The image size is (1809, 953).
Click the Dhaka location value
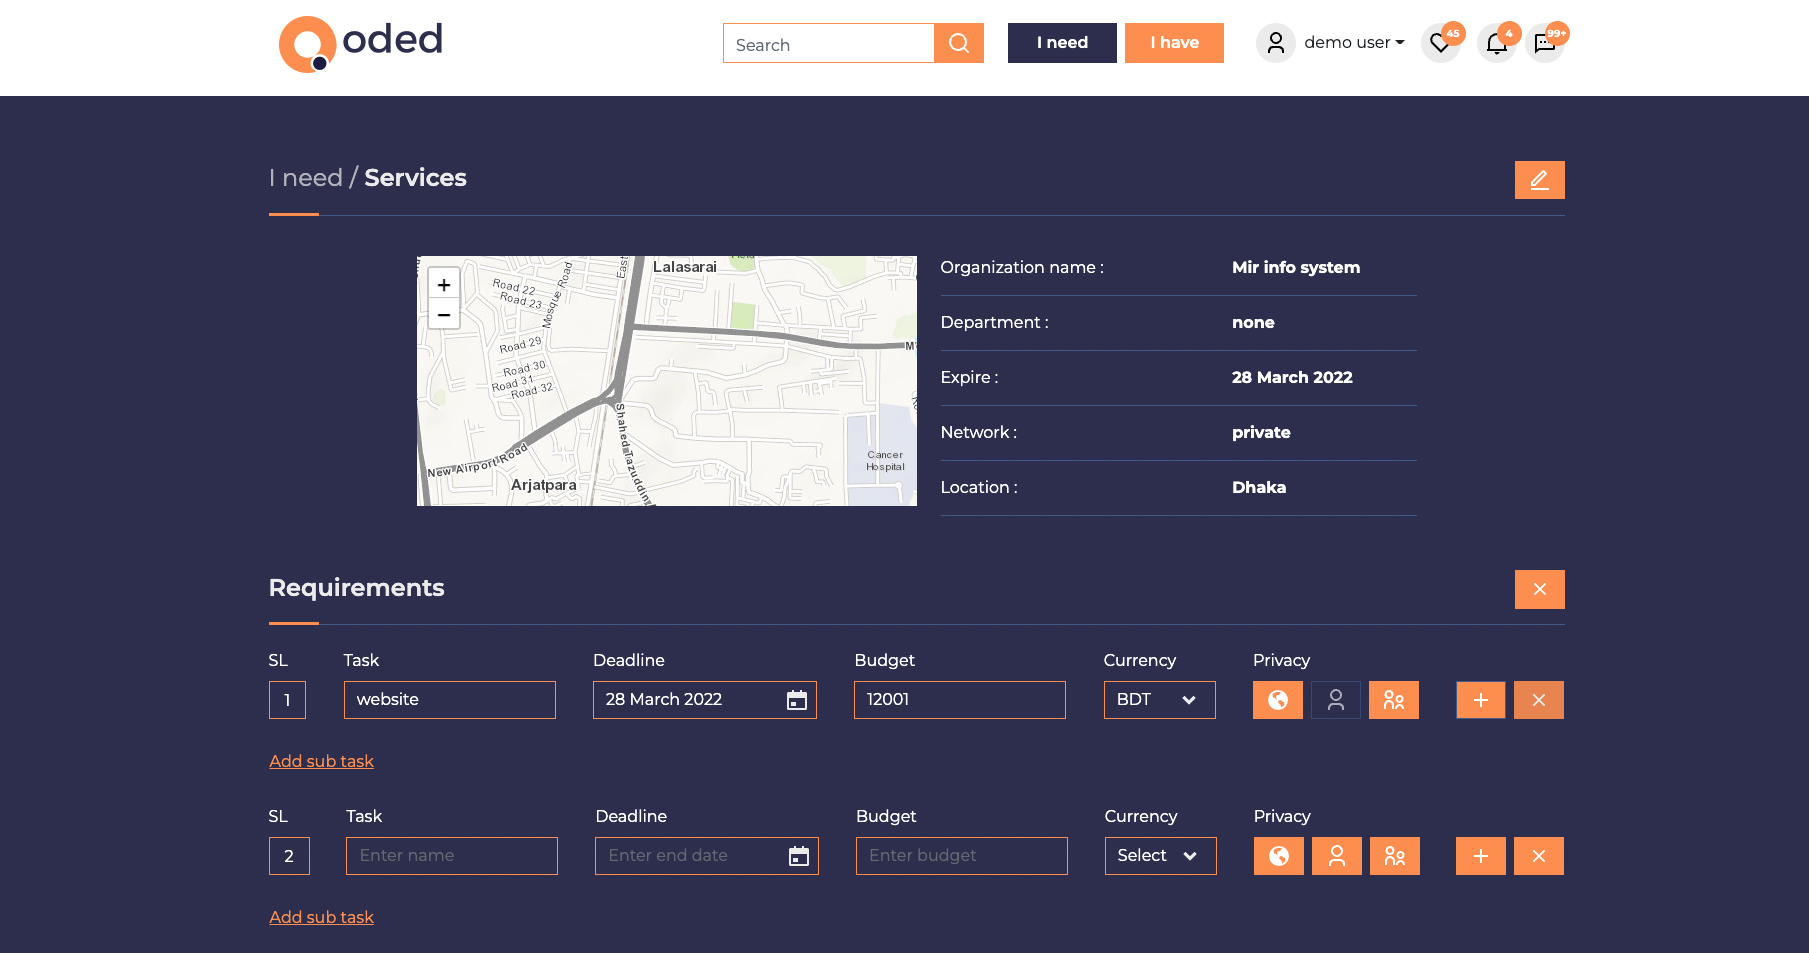(x=1259, y=487)
